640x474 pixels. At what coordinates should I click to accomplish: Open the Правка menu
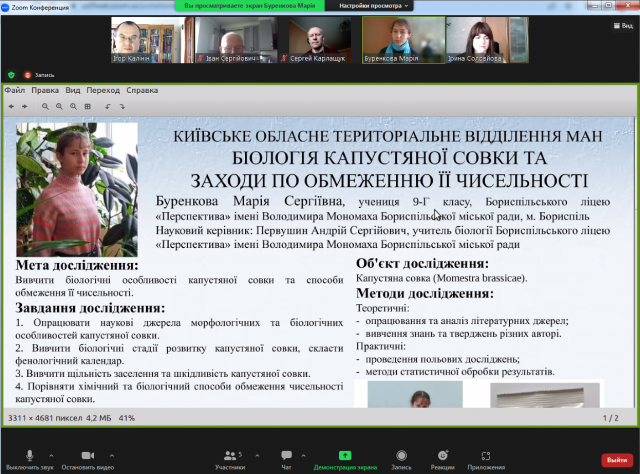(45, 90)
